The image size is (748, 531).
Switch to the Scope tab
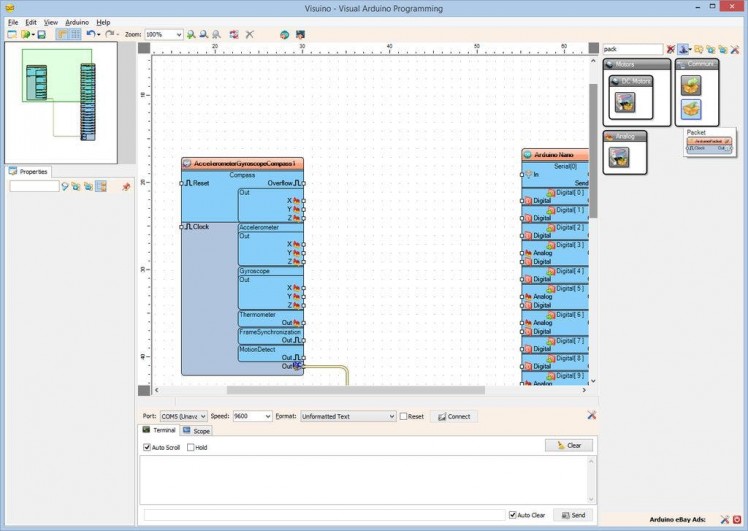pyautogui.click(x=197, y=431)
